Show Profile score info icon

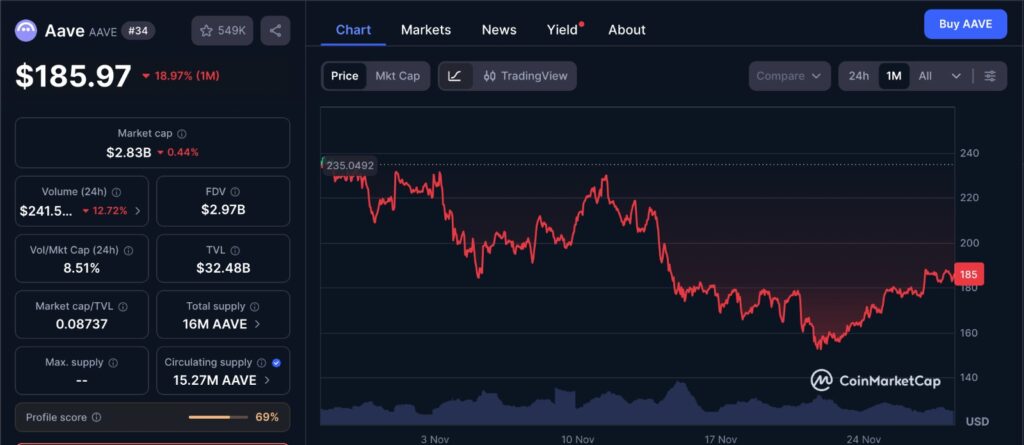(x=97, y=417)
